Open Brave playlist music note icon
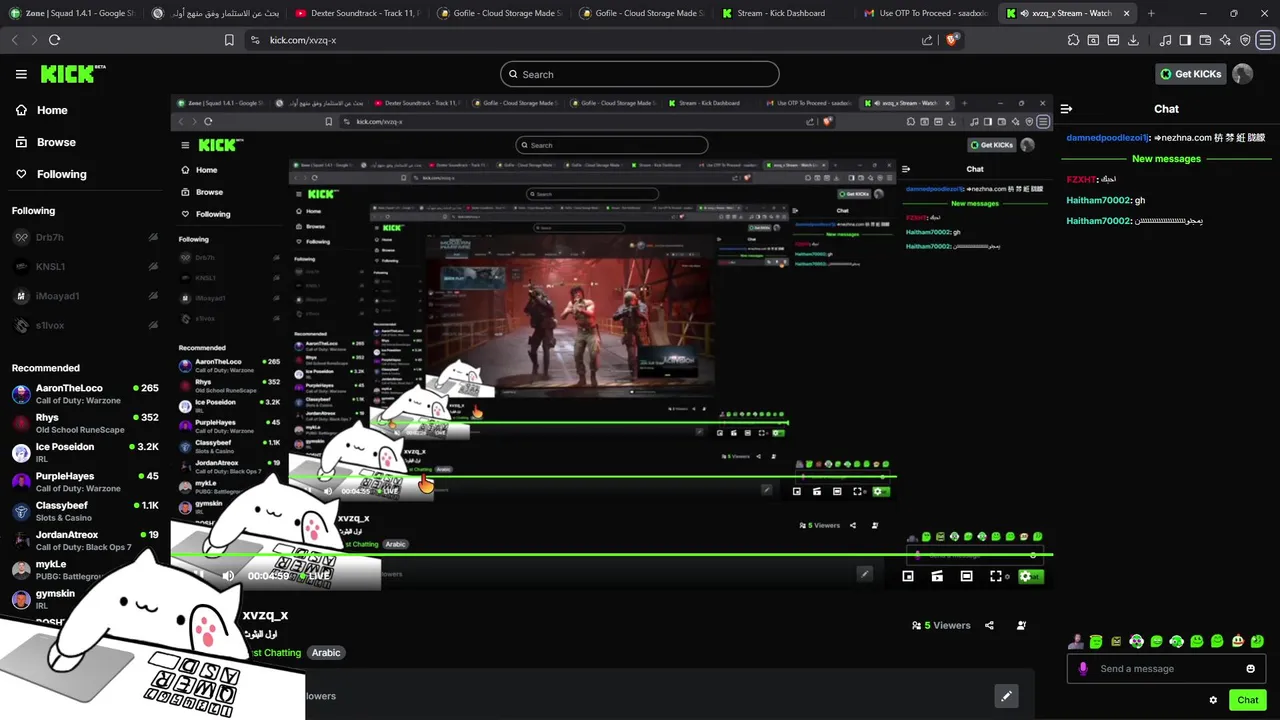Screen dimensions: 1280x720 [1165, 40]
